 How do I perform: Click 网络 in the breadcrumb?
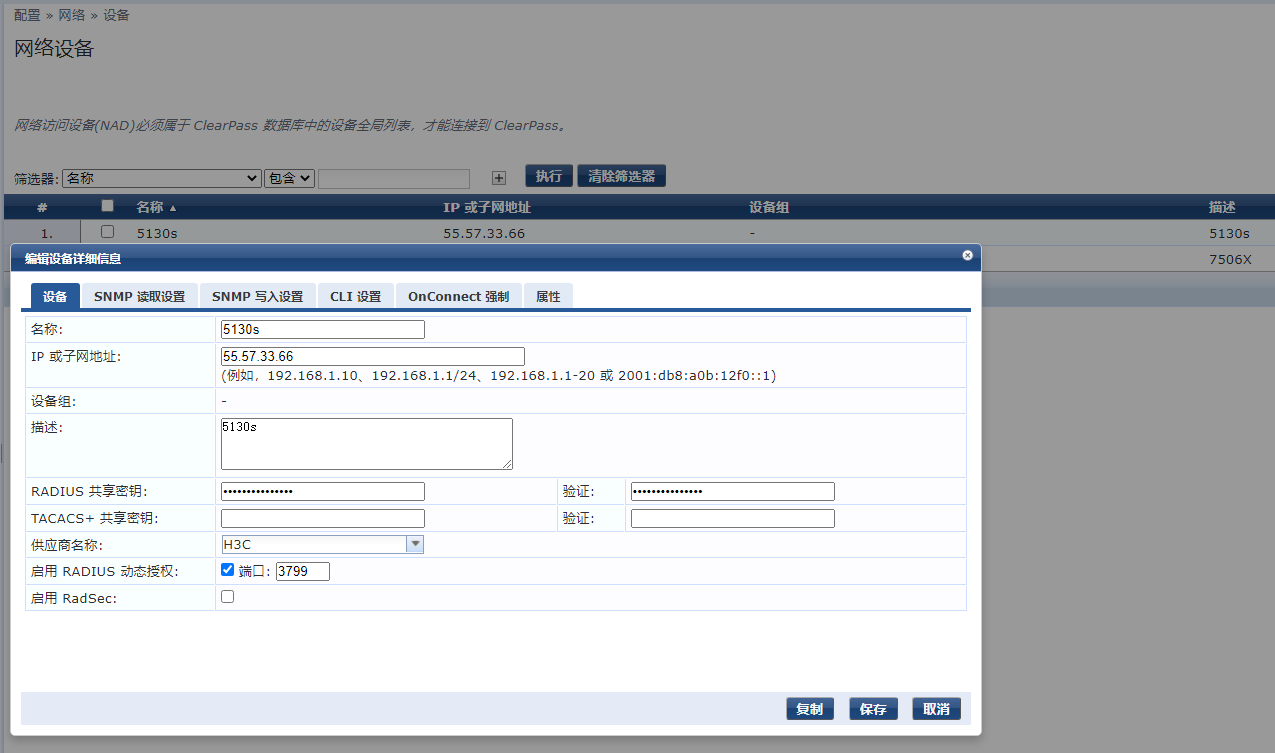(71, 15)
